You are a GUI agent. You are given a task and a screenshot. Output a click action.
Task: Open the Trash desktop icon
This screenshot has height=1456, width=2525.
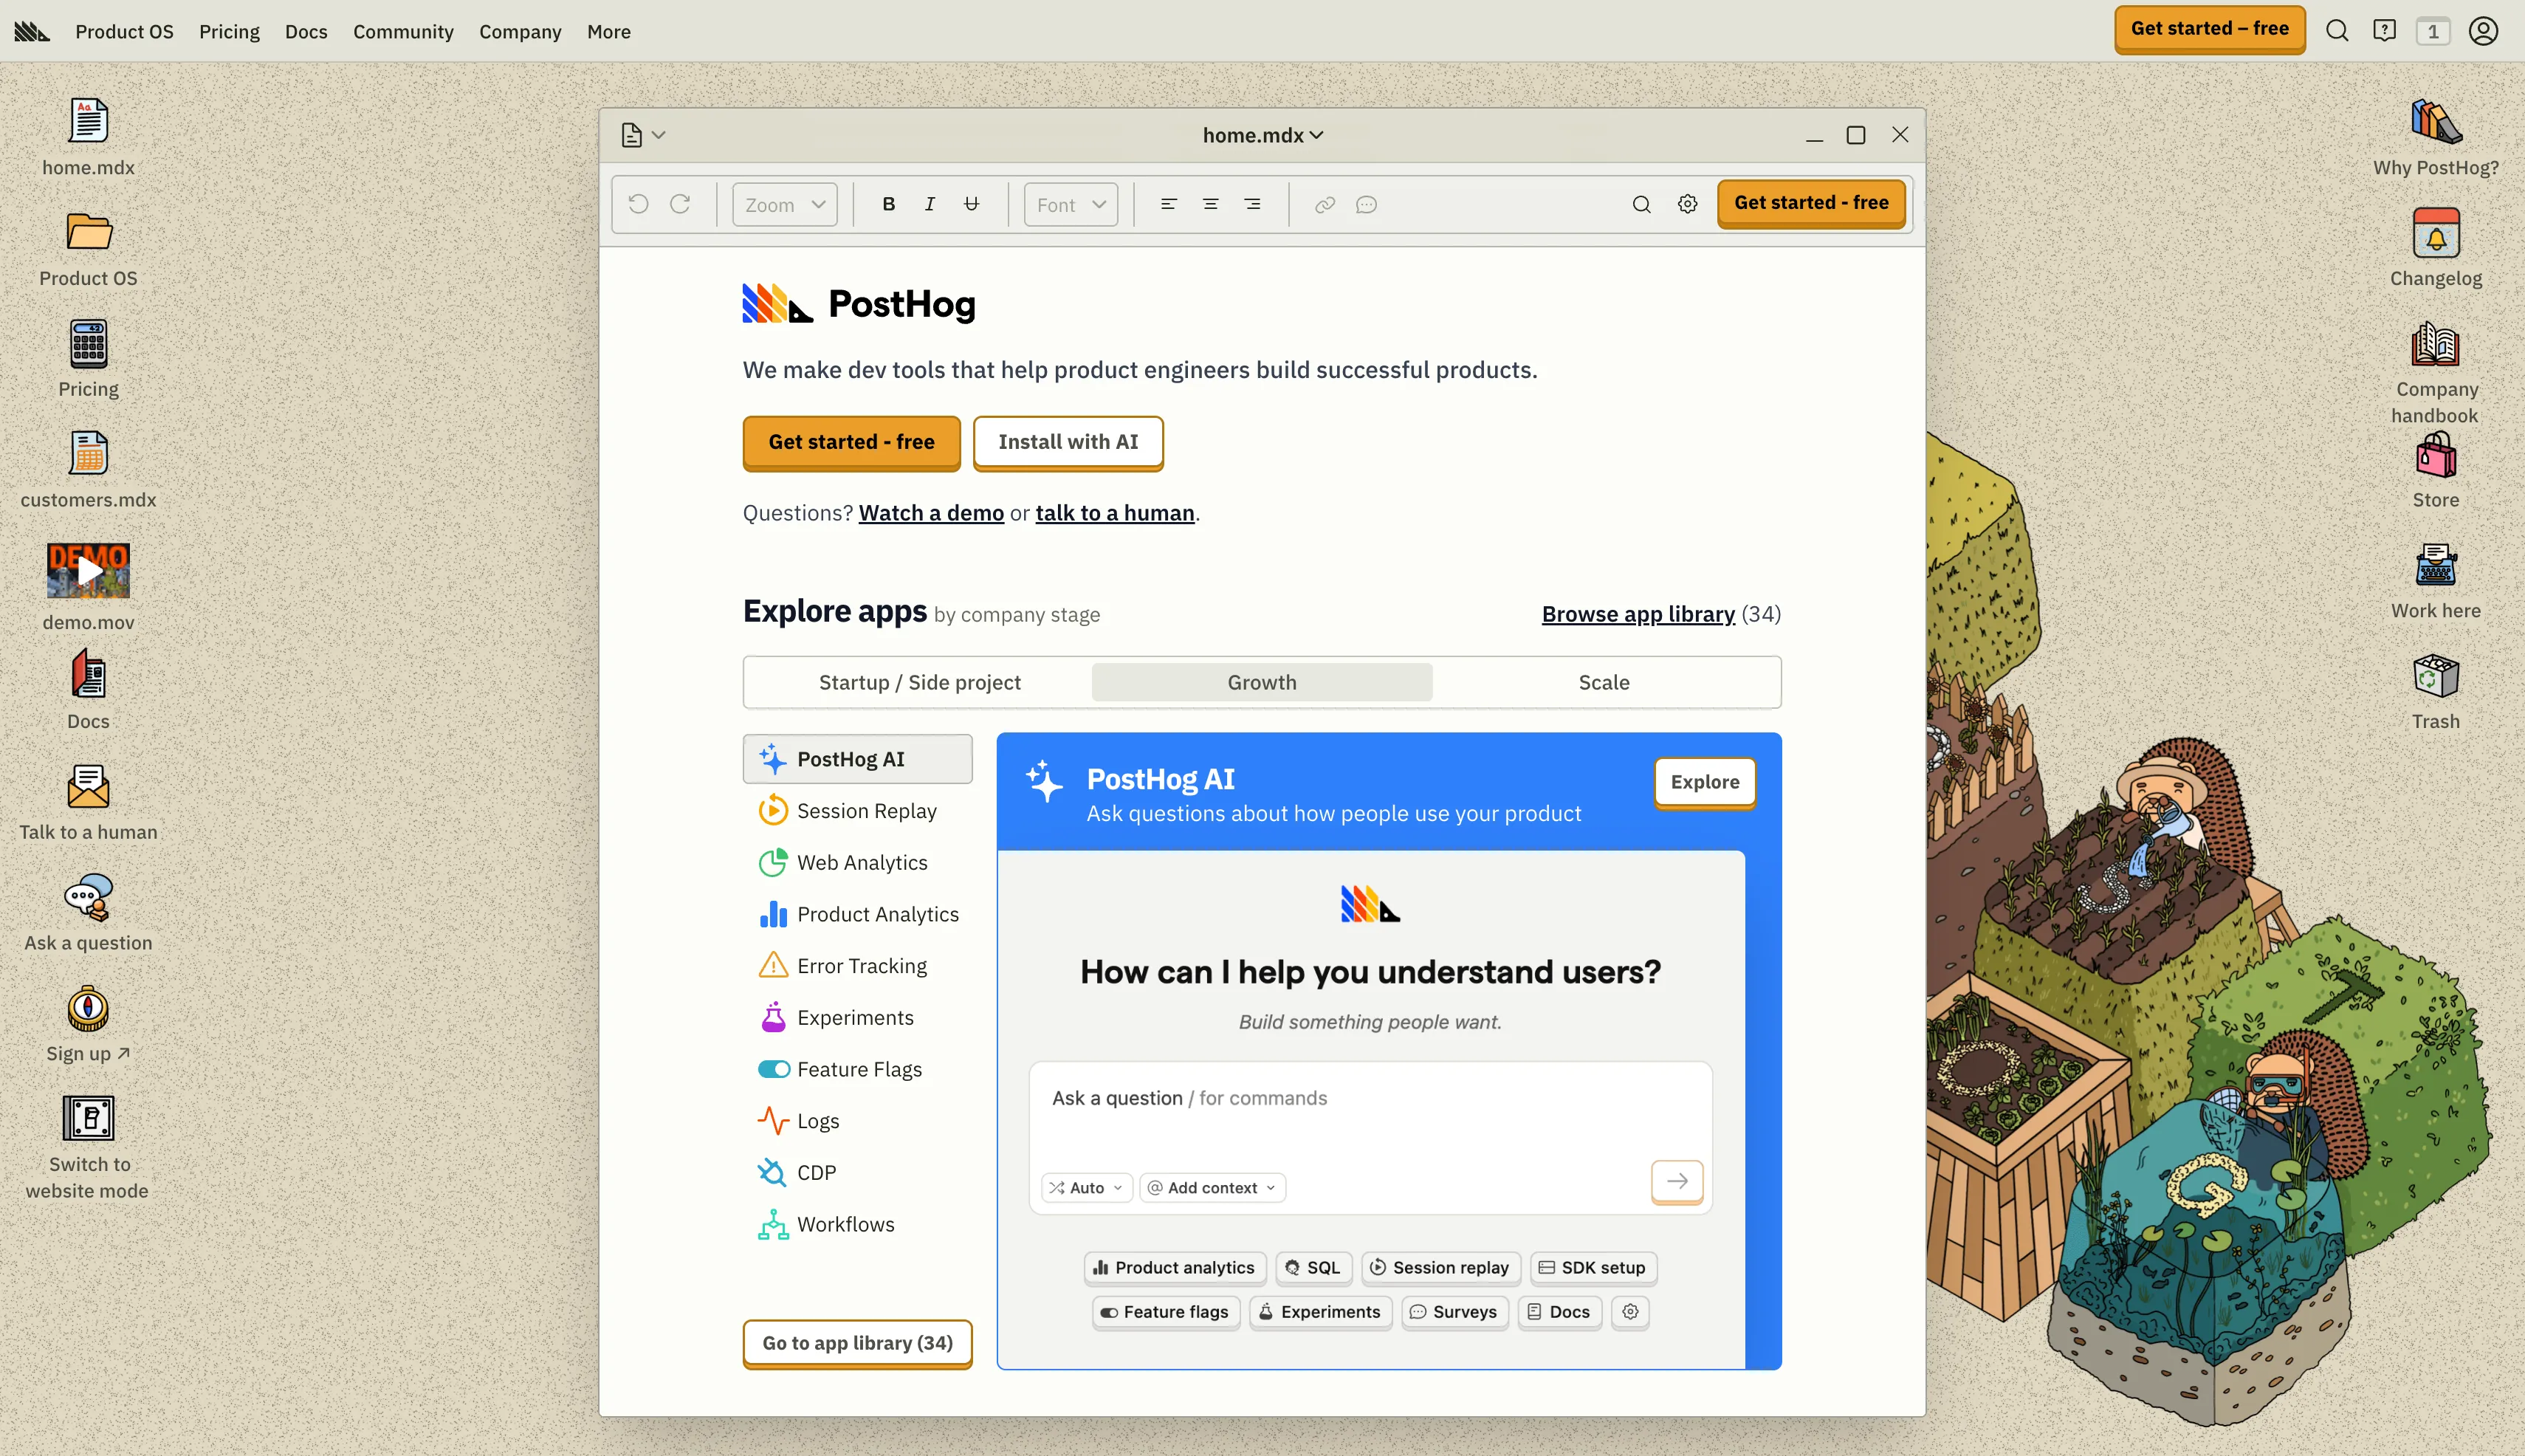tap(2435, 677)
